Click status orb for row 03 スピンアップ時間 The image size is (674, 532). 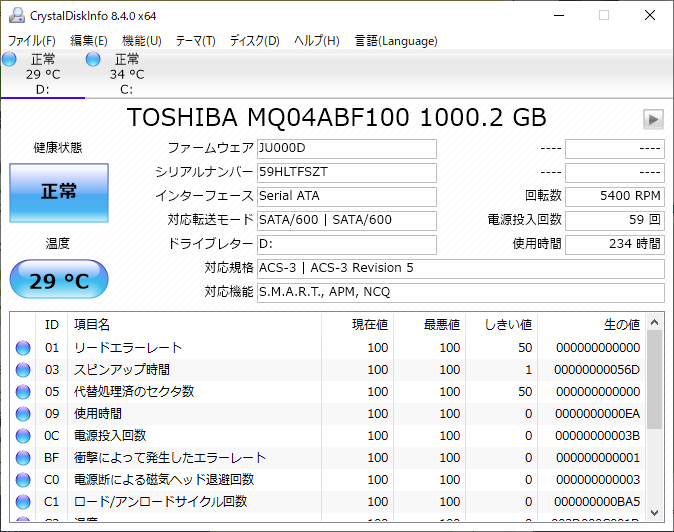[x=23, y=370]
